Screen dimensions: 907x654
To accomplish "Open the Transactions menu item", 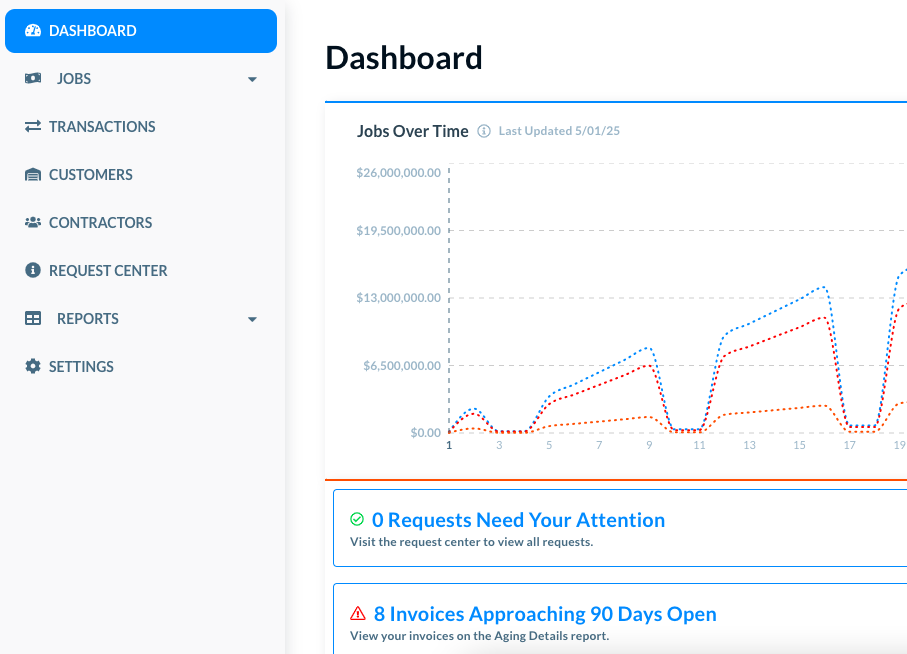I will click(x=102, y=127).
